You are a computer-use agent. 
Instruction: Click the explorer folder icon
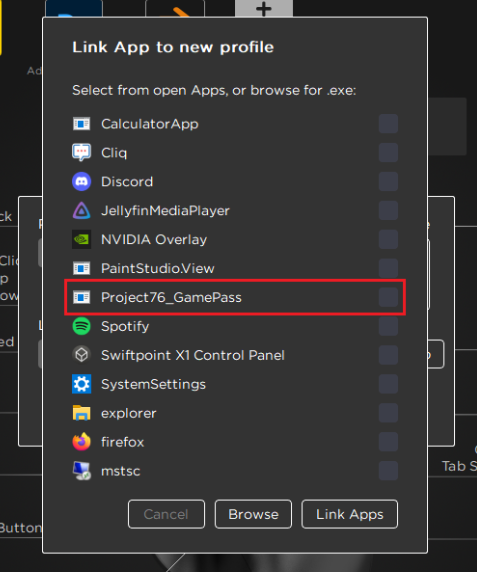tap(81, 413)
